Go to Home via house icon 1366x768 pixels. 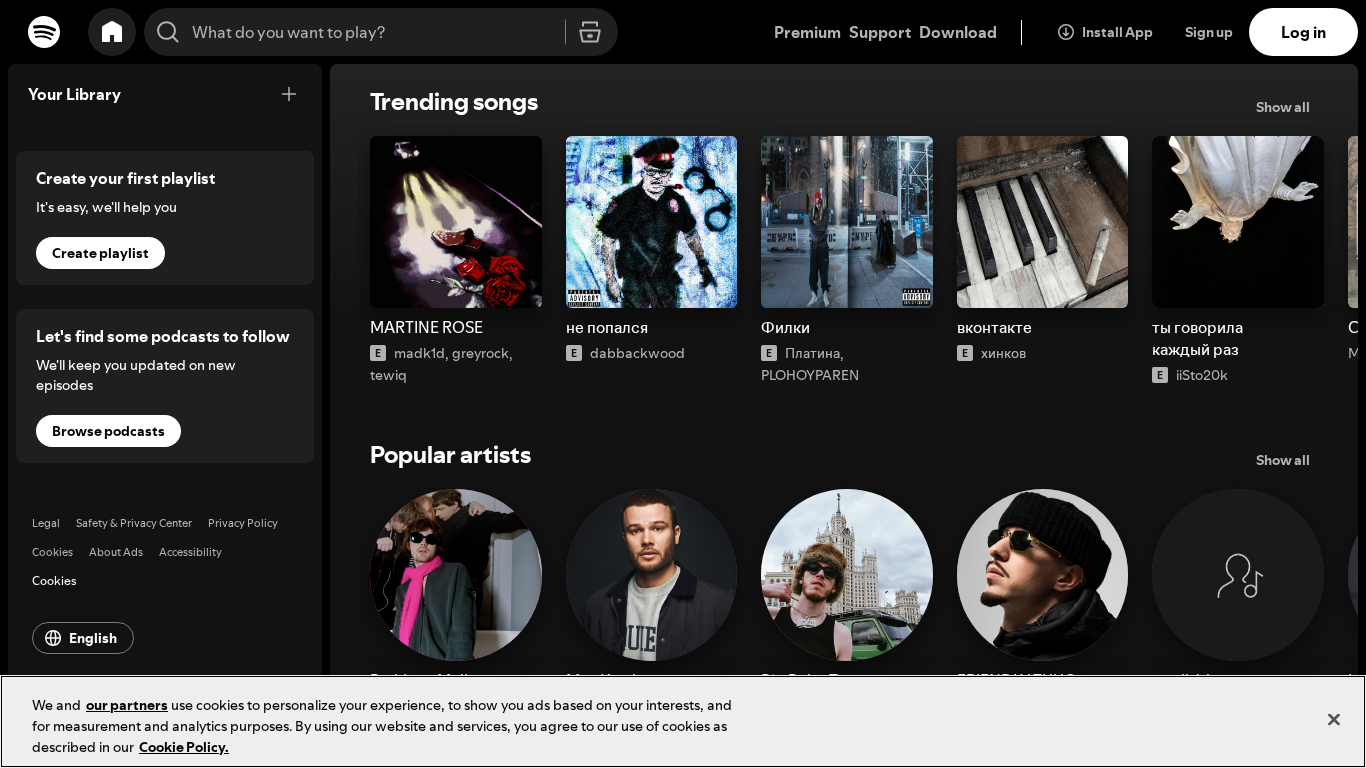tap(112, 32)
